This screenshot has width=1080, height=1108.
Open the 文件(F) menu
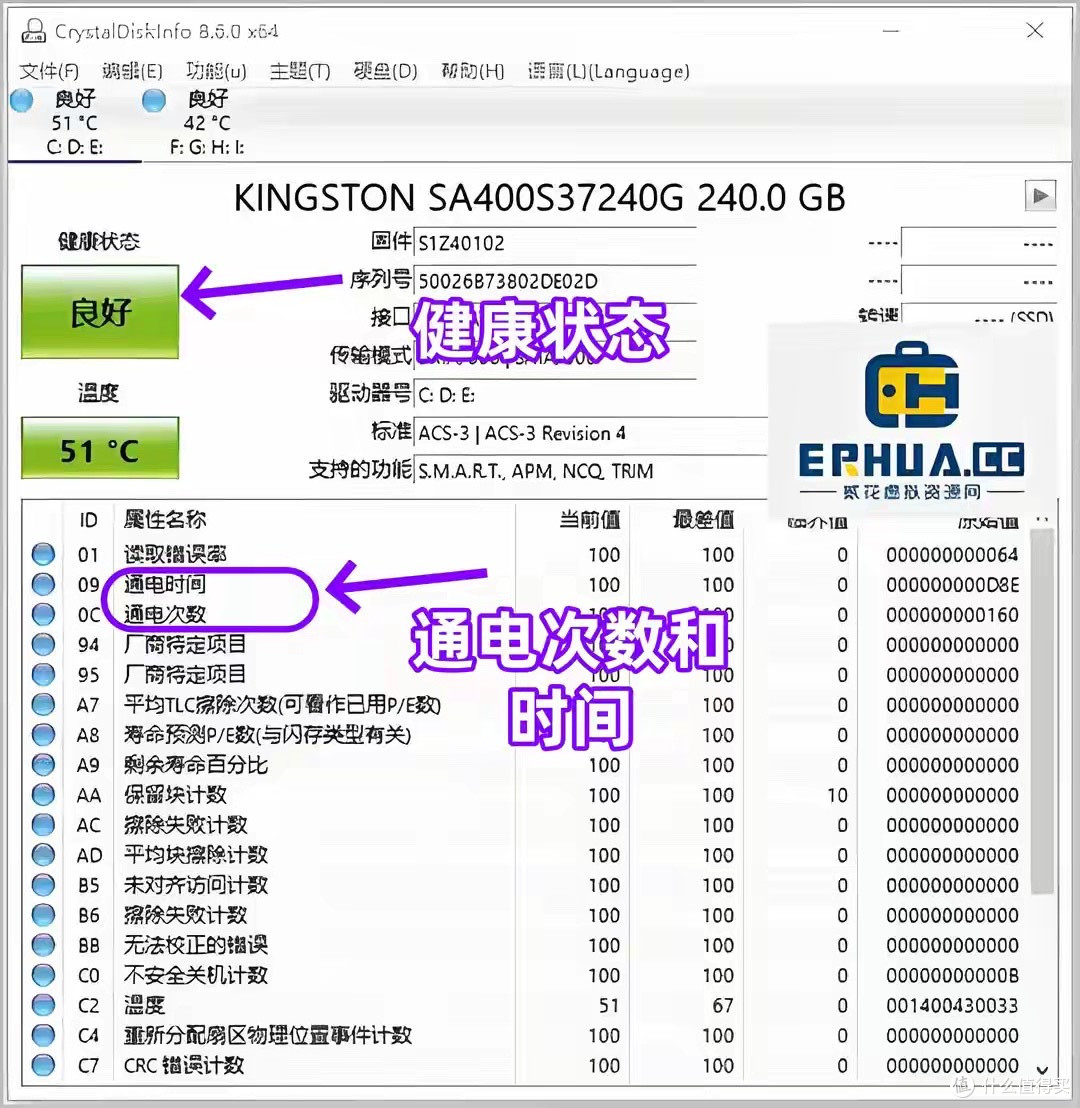[x=49, y=71]
